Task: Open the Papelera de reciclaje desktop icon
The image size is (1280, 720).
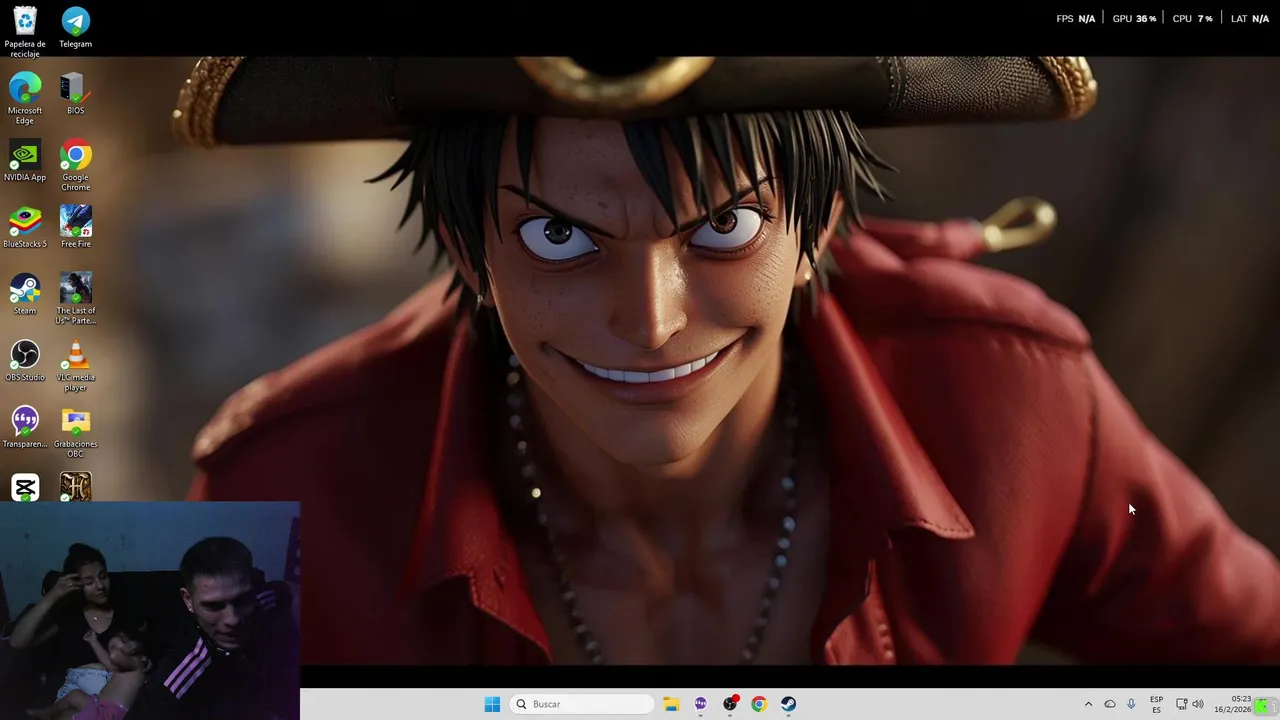Action: pos(25,31)
